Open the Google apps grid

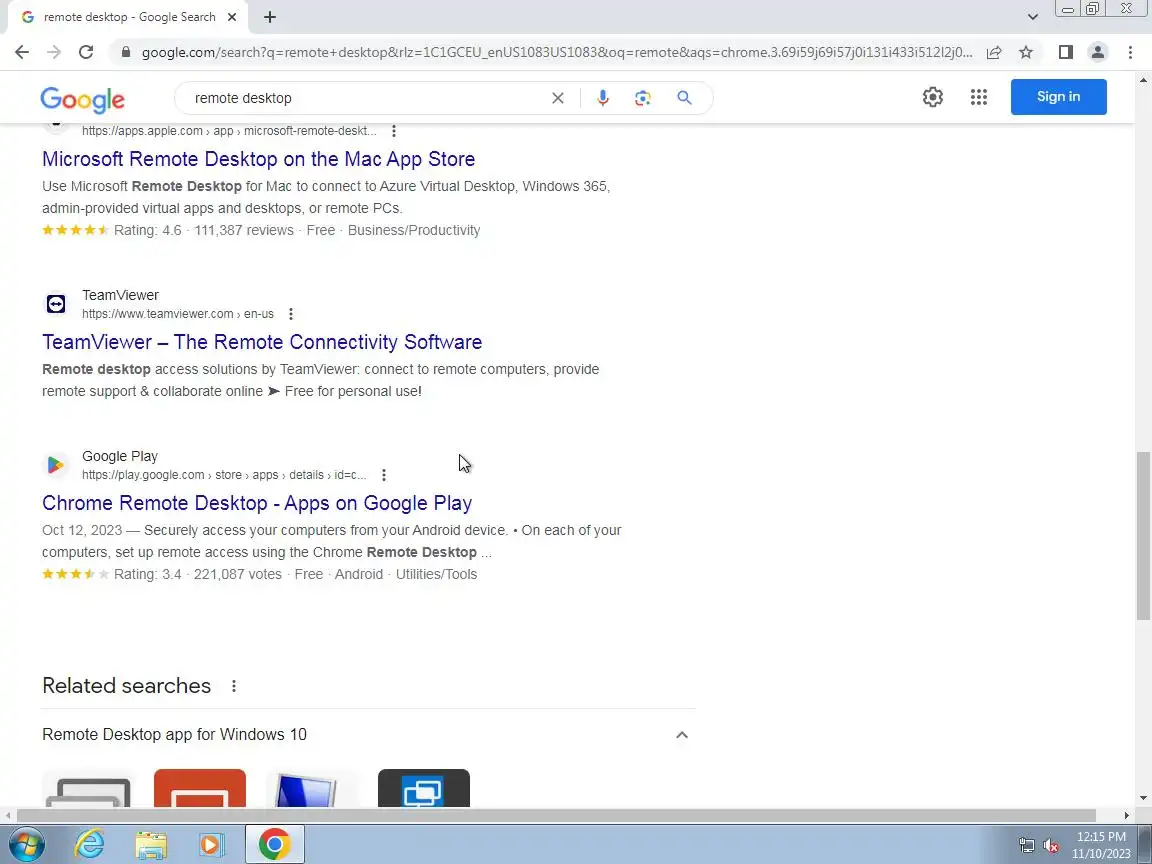coord(978,97)
